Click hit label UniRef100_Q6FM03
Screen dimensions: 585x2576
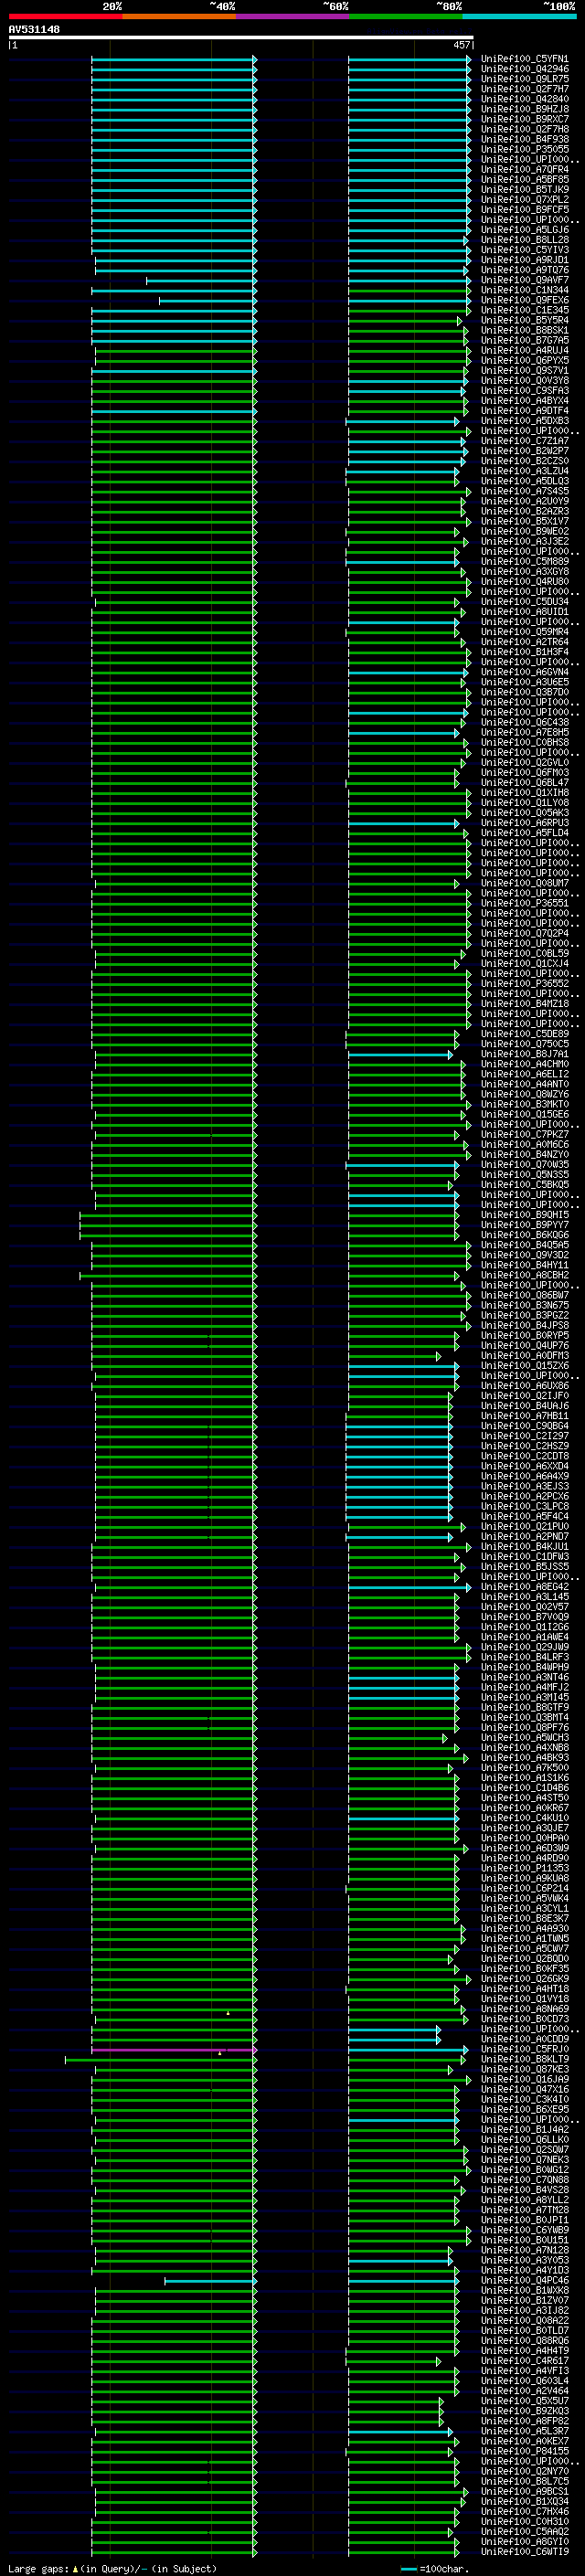(525, 772)
